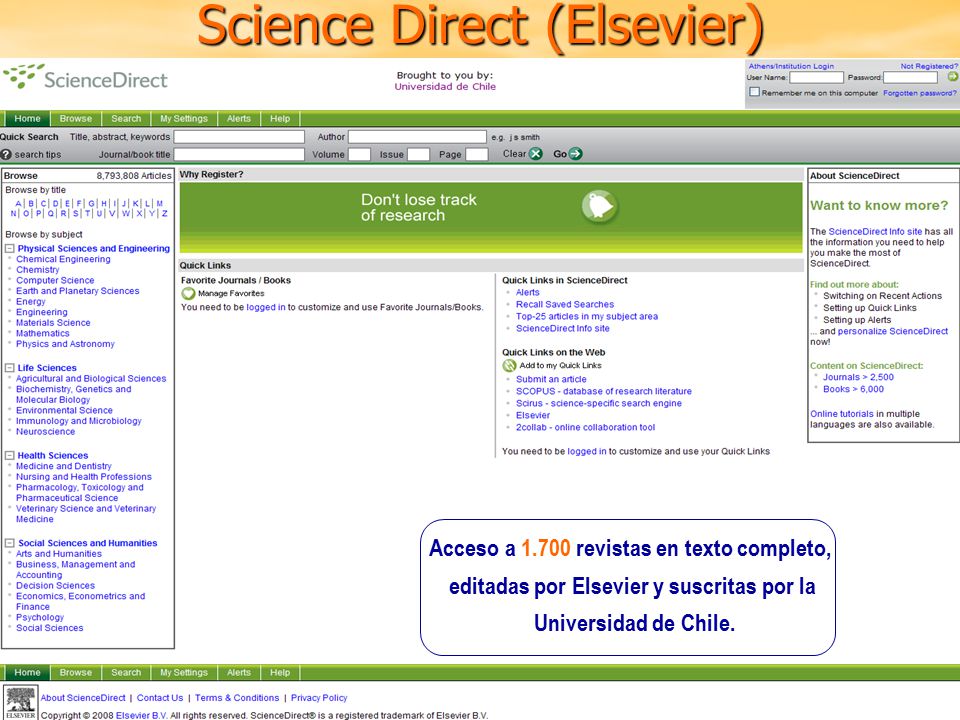
Task: Click logged in link under Favorite Journals
Action: click(266, 307)
